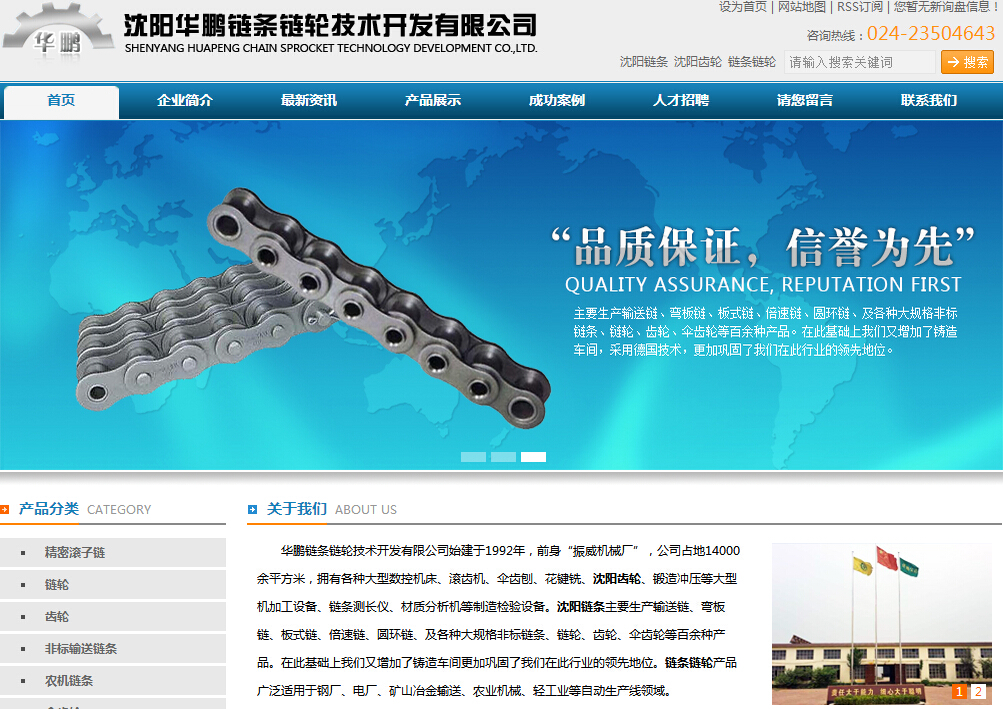Image resolution: width=1003 pixels, height=709 pixels.
Task: Select 产品展示 in the navigation bar
Action: pos(433,100)
